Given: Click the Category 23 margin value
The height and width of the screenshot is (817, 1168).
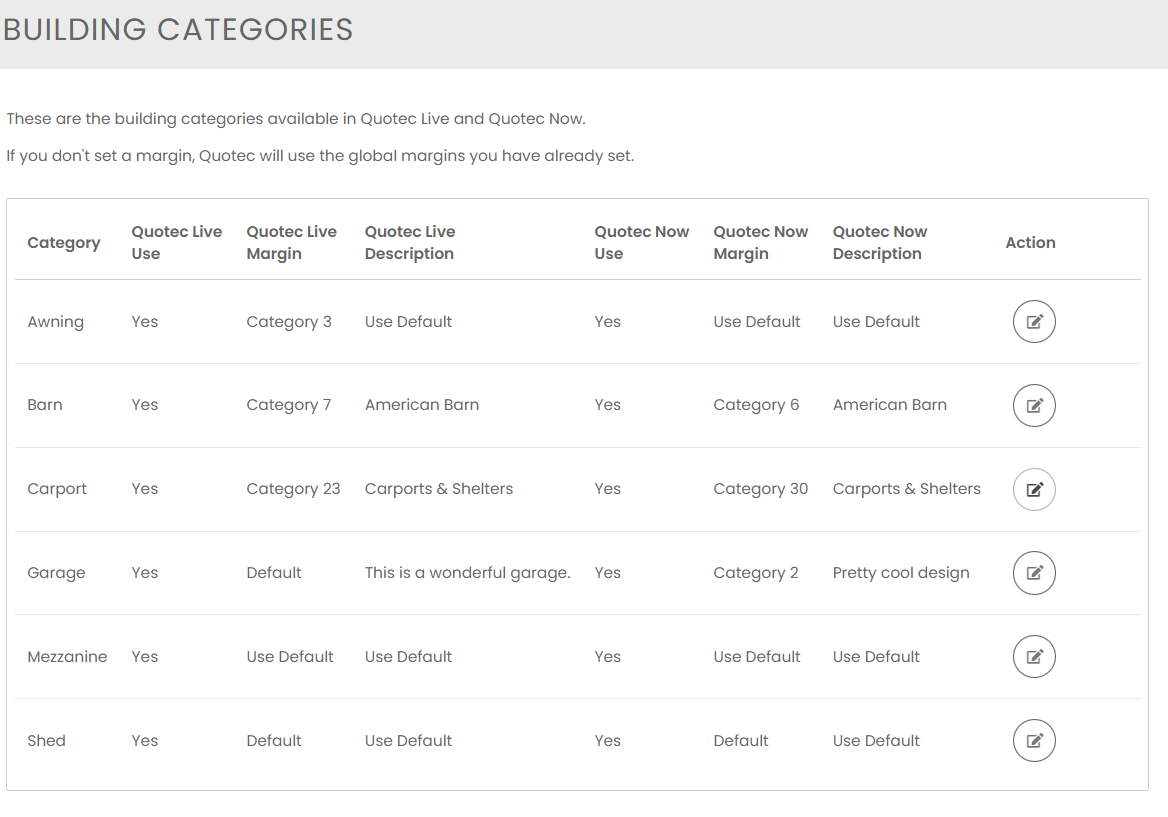Looking at the screenshot, I should [293, 489].
